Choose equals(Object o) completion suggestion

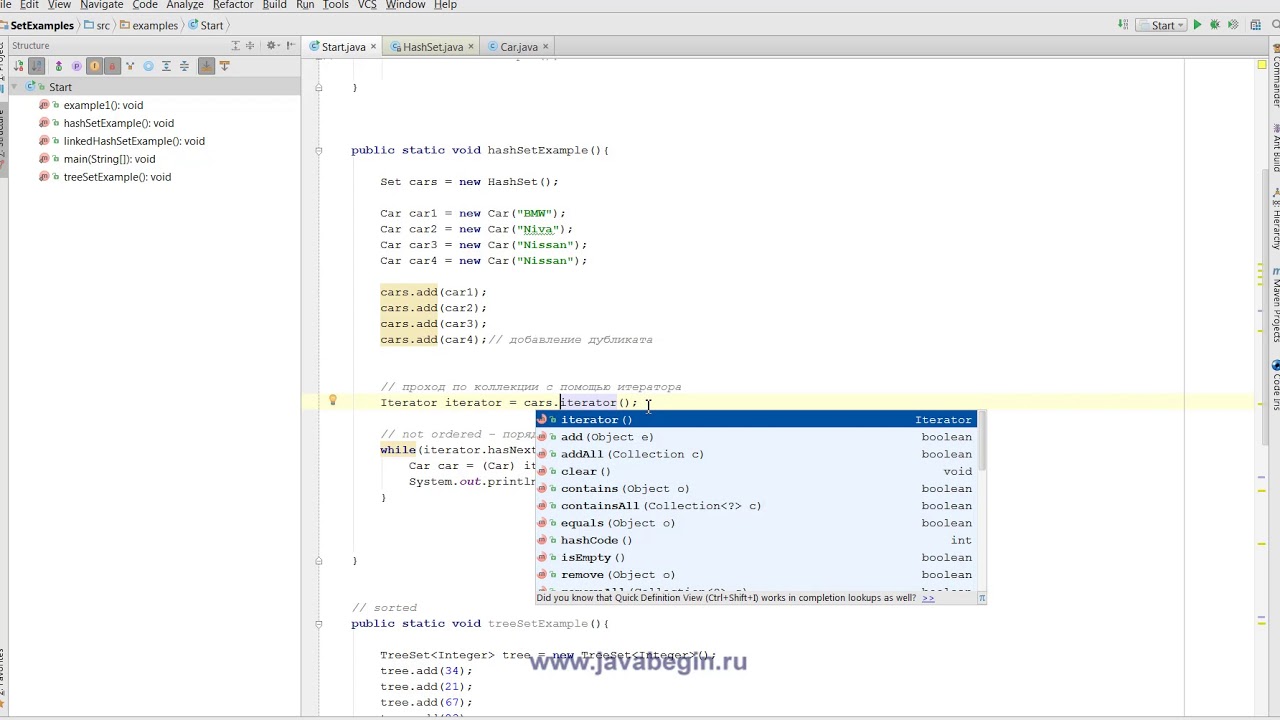tap(755, 523)
